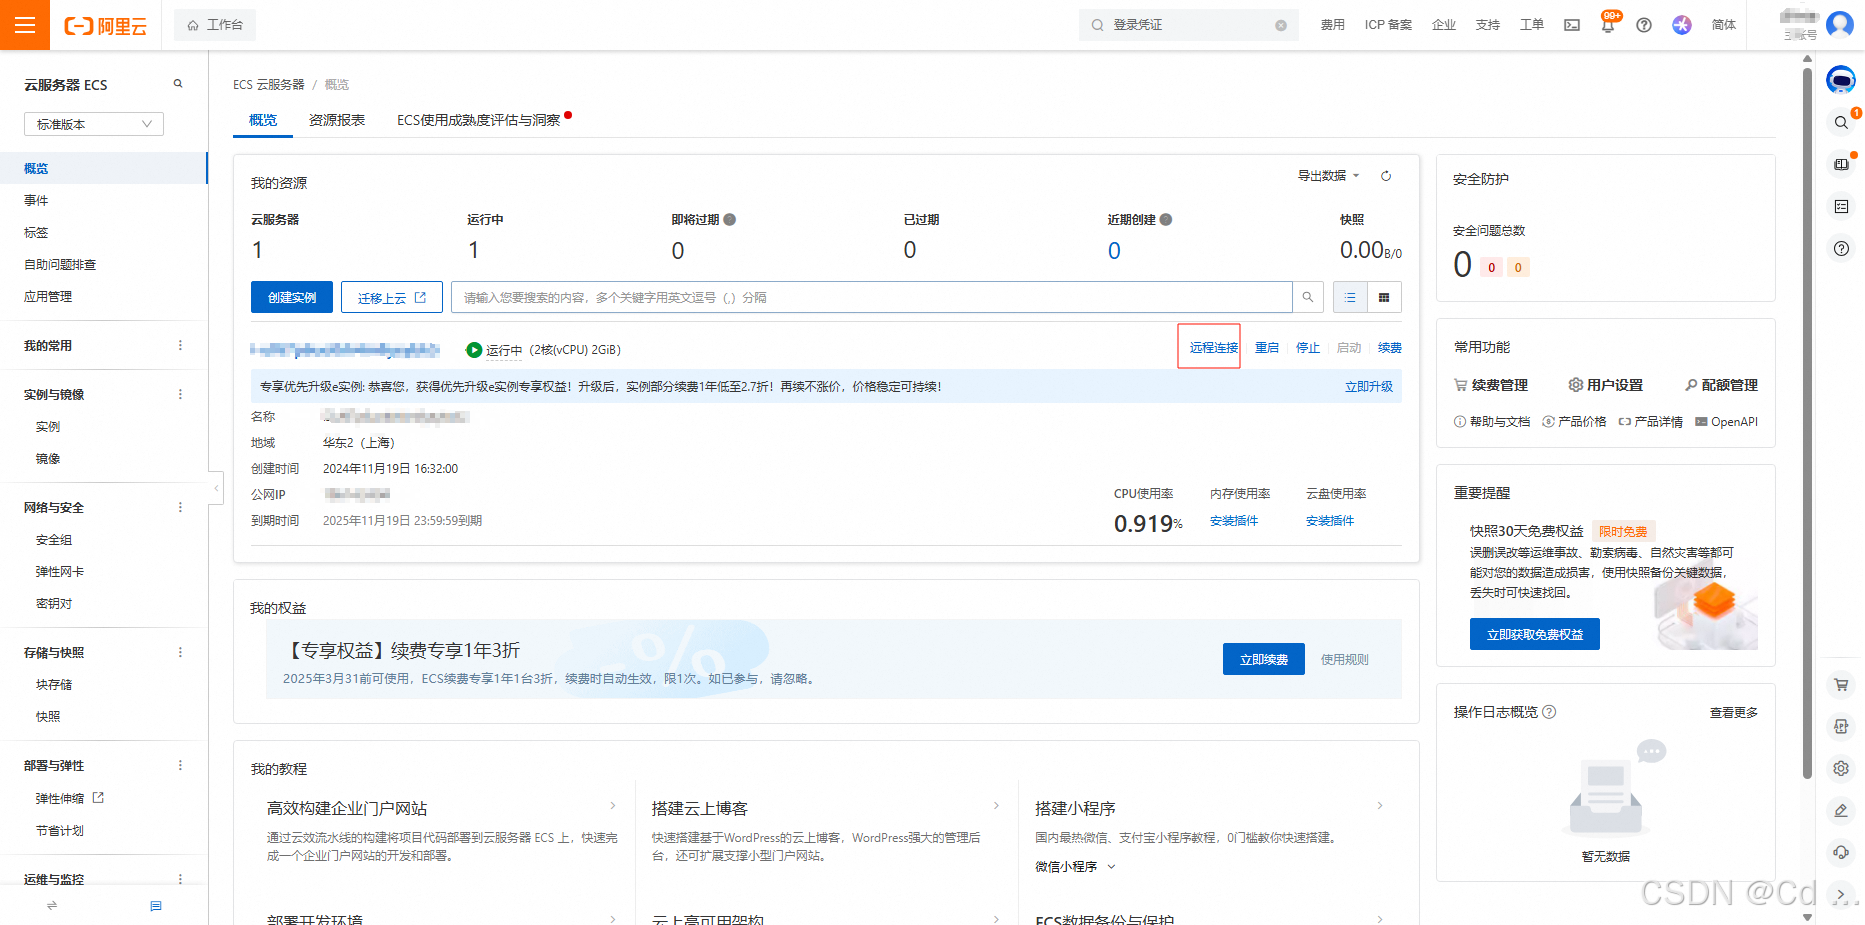Open ICP 备案 in top bar
This screenshot has height=925, width=1865.
tap(1388, 25)
